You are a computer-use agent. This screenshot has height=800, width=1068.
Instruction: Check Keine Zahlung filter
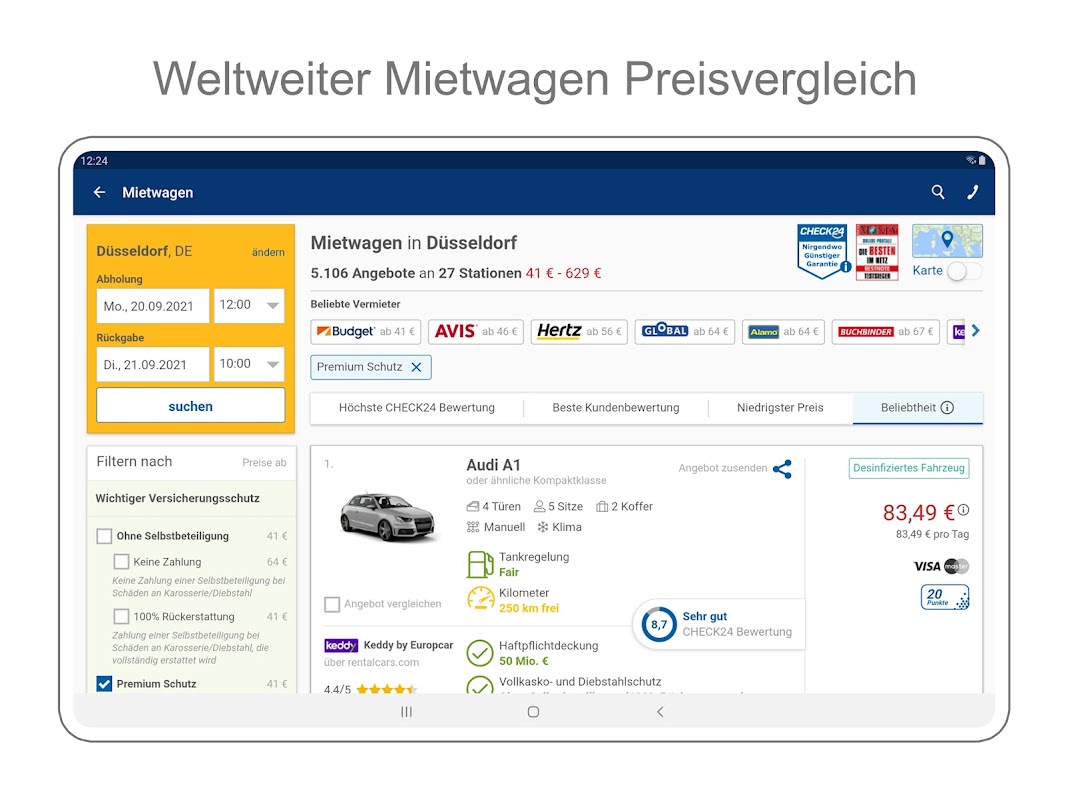click(x=121, y=562)
